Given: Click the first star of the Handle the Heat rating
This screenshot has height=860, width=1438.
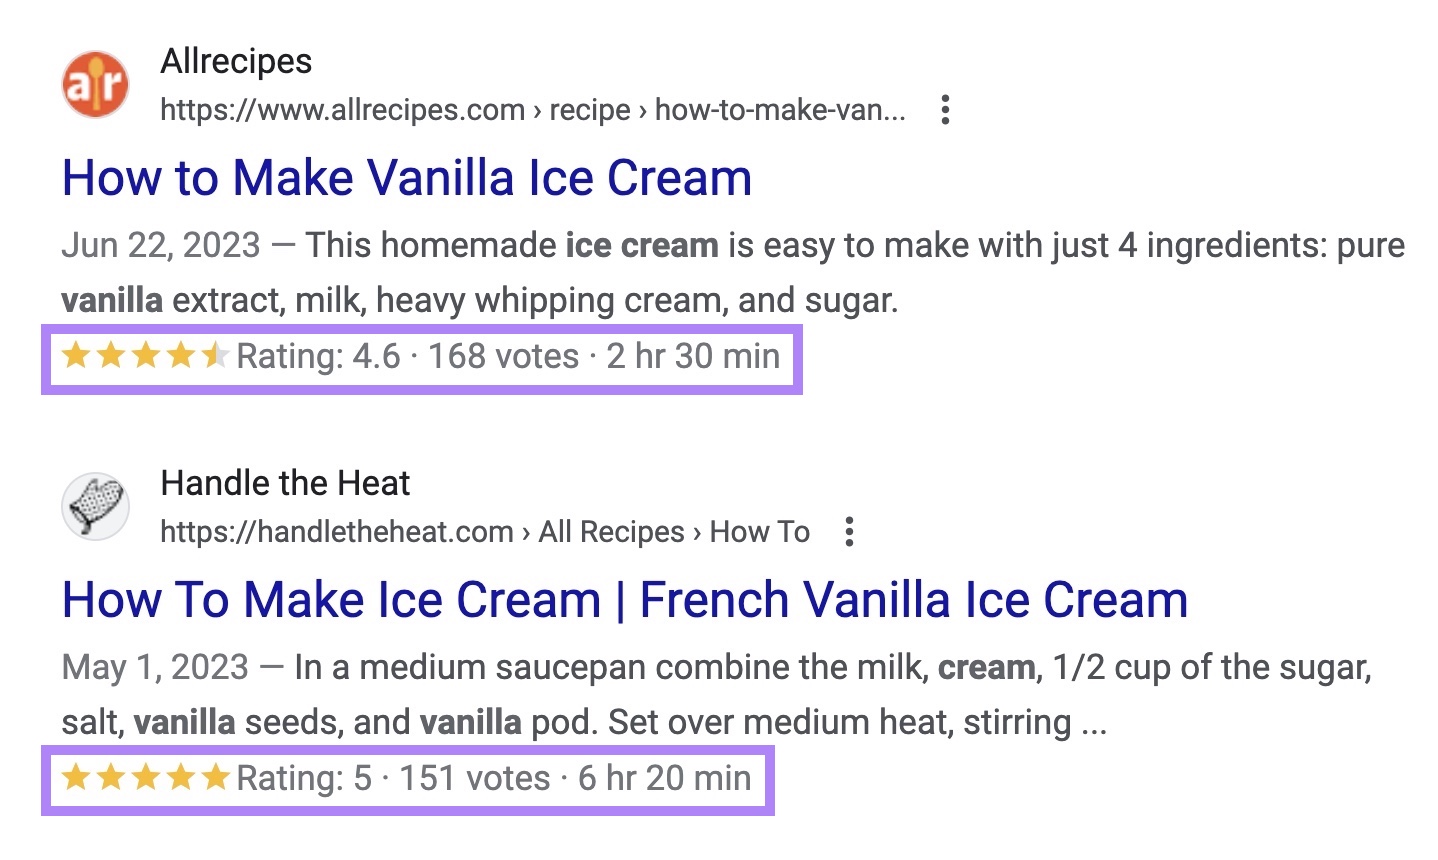Looking at the screenshot, I should click(77, 777).
